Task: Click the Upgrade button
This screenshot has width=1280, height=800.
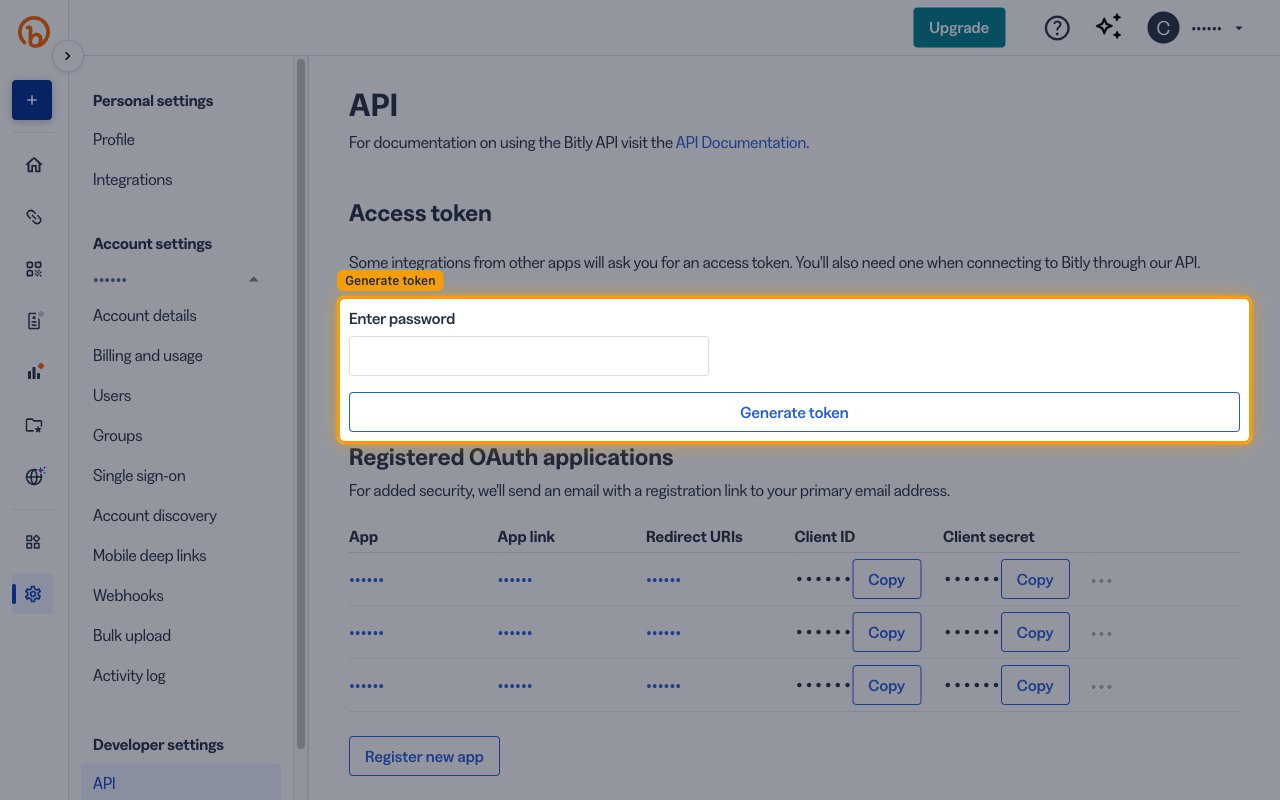Action: 959,28
